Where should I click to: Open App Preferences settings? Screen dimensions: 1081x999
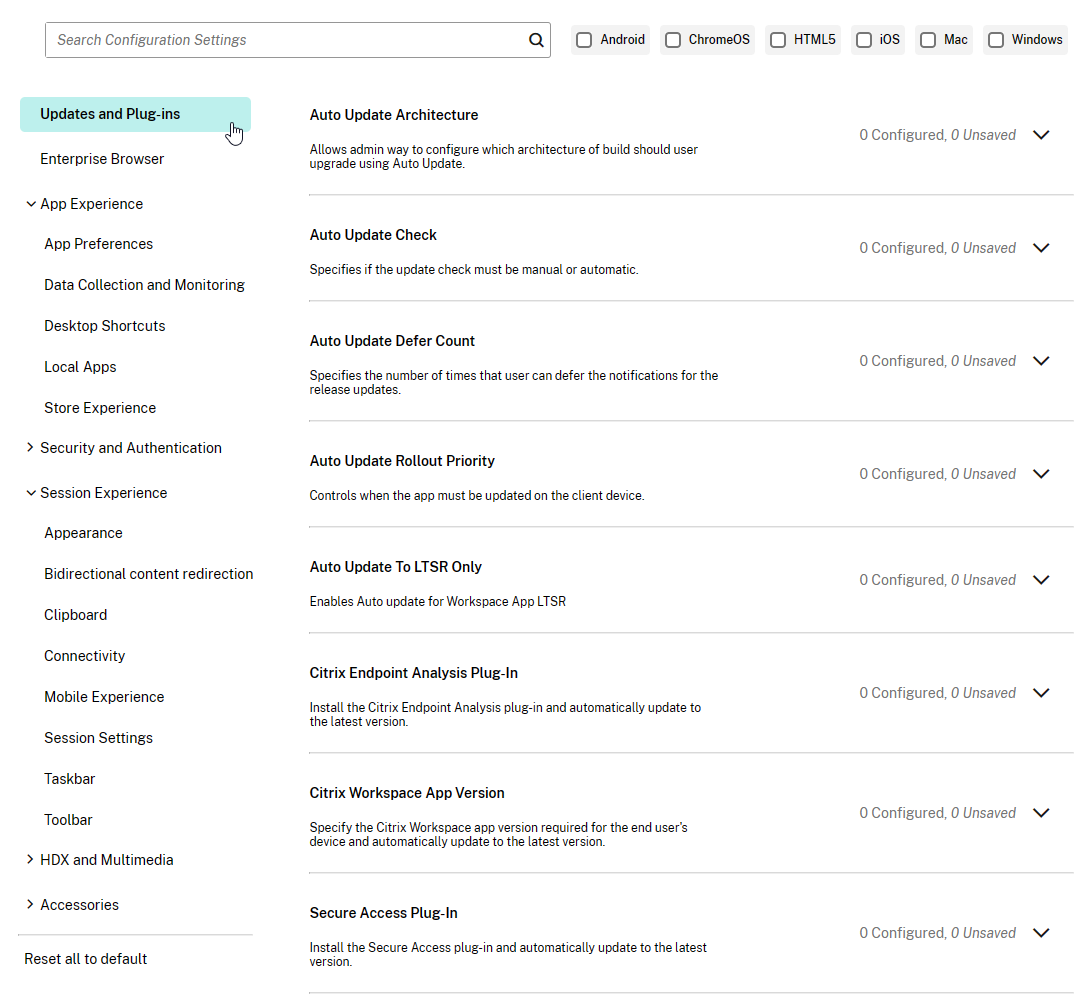tap(99, 244)
